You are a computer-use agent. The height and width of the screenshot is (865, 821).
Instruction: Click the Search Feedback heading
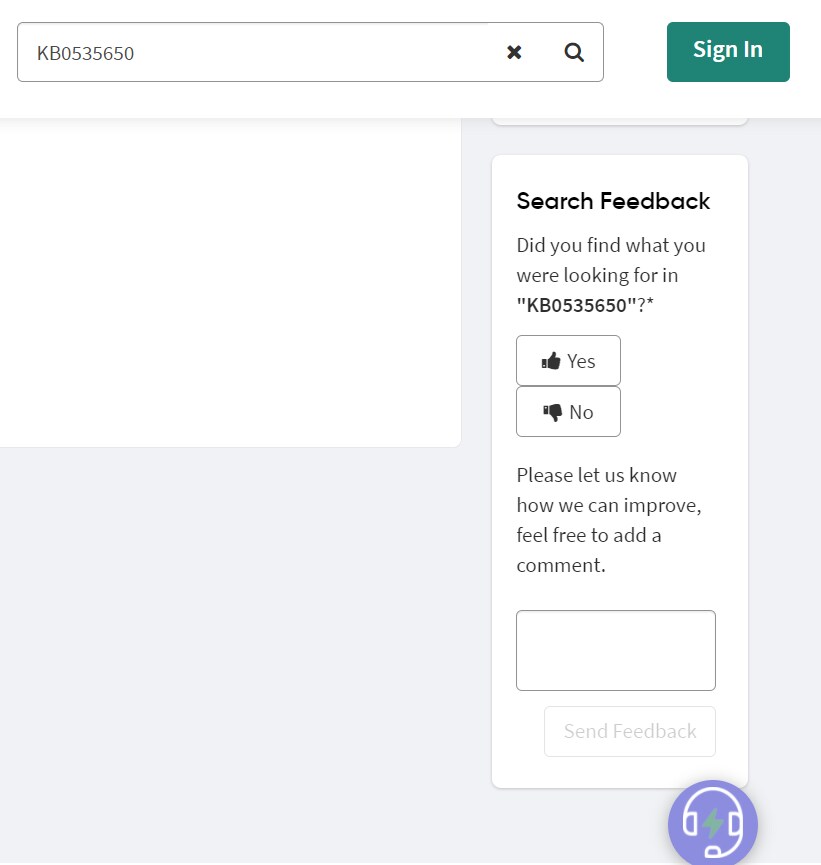pyautogui.click(x=613, y=201)
